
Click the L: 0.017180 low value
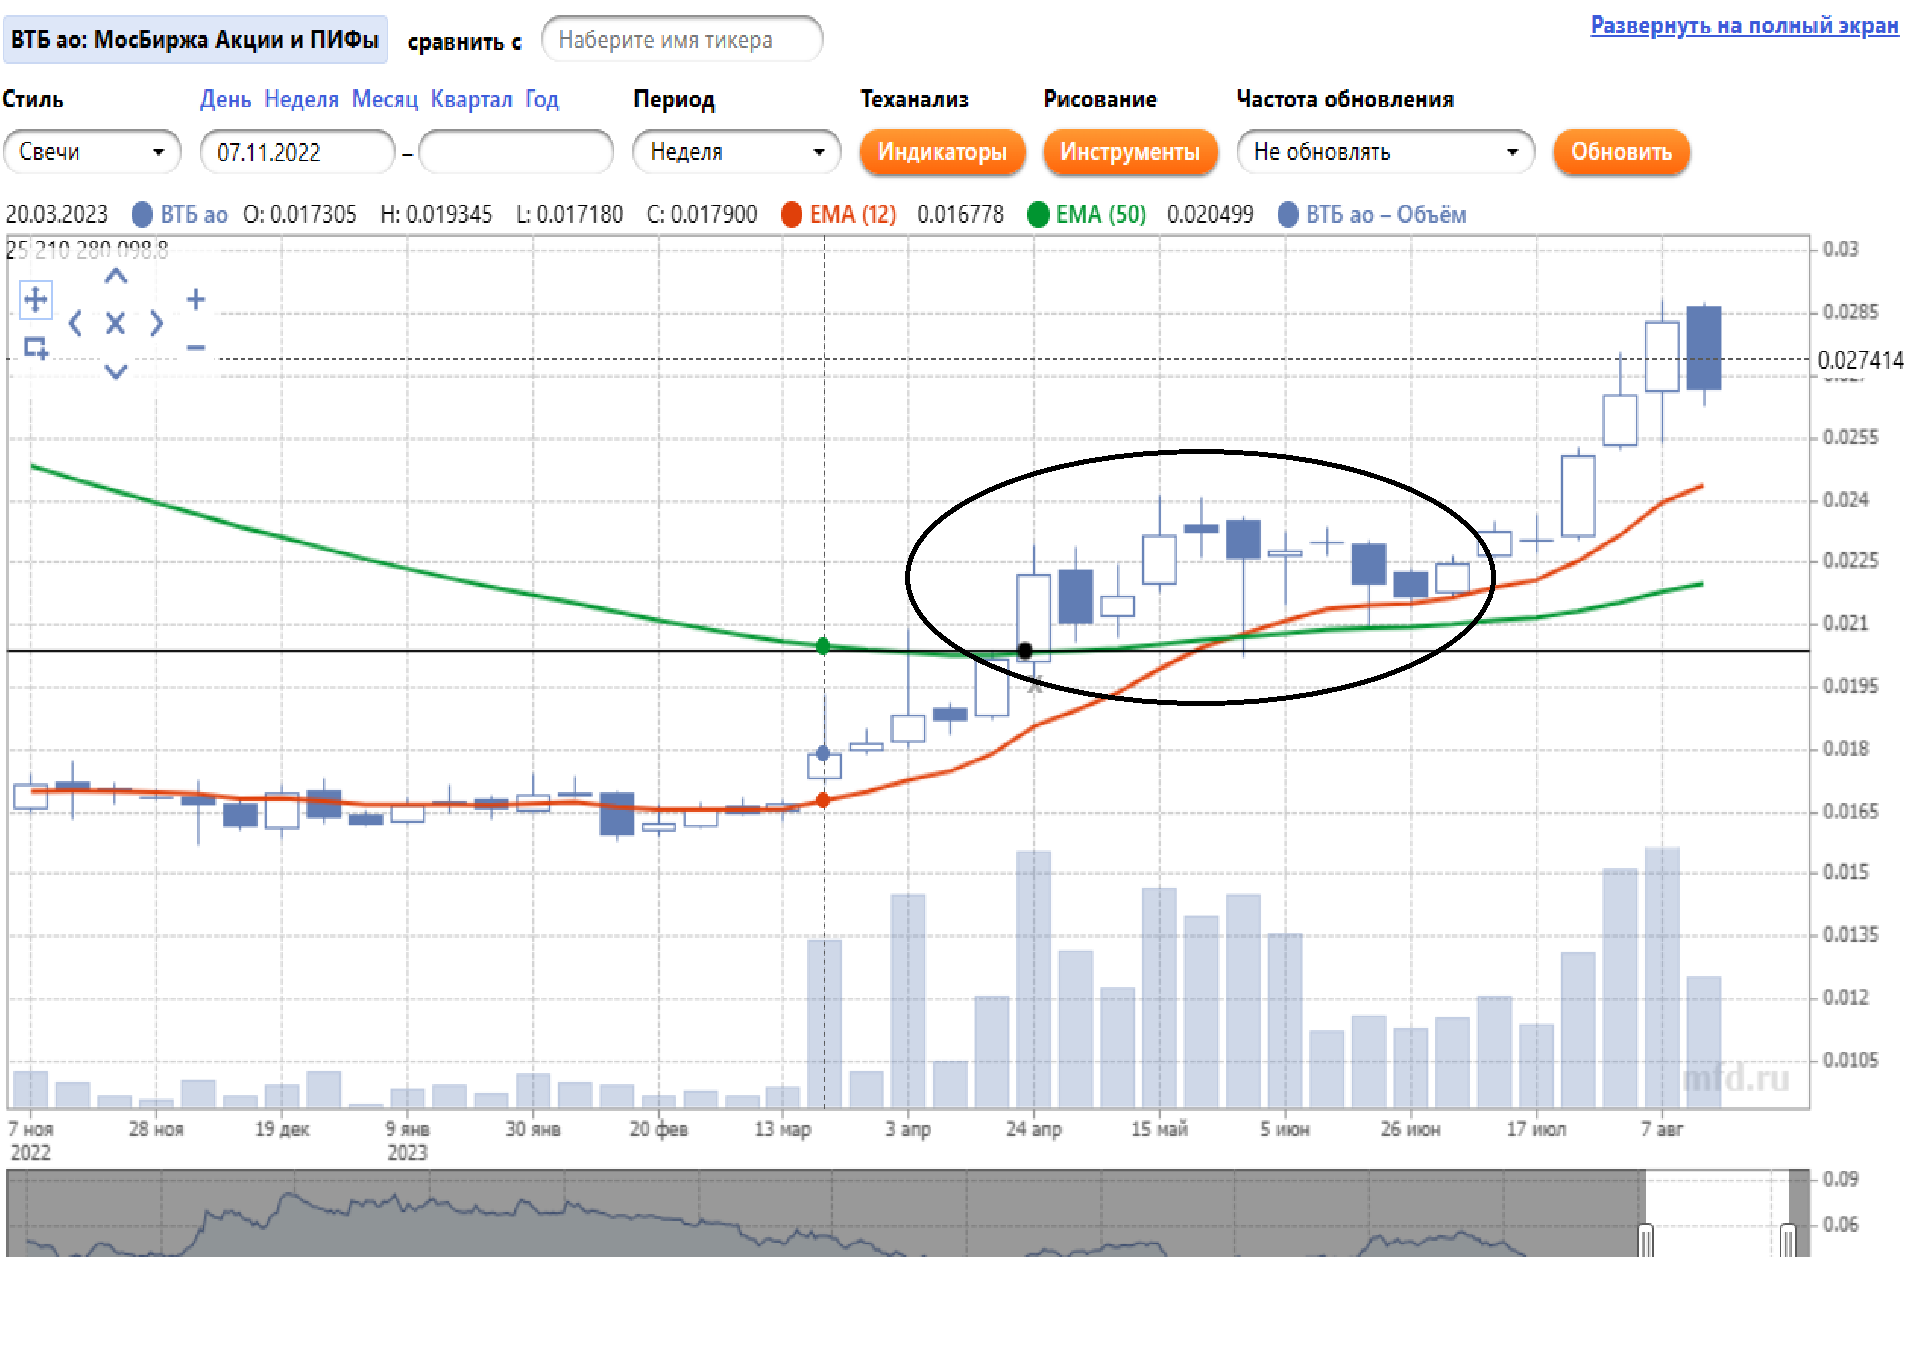coord(569,215)
